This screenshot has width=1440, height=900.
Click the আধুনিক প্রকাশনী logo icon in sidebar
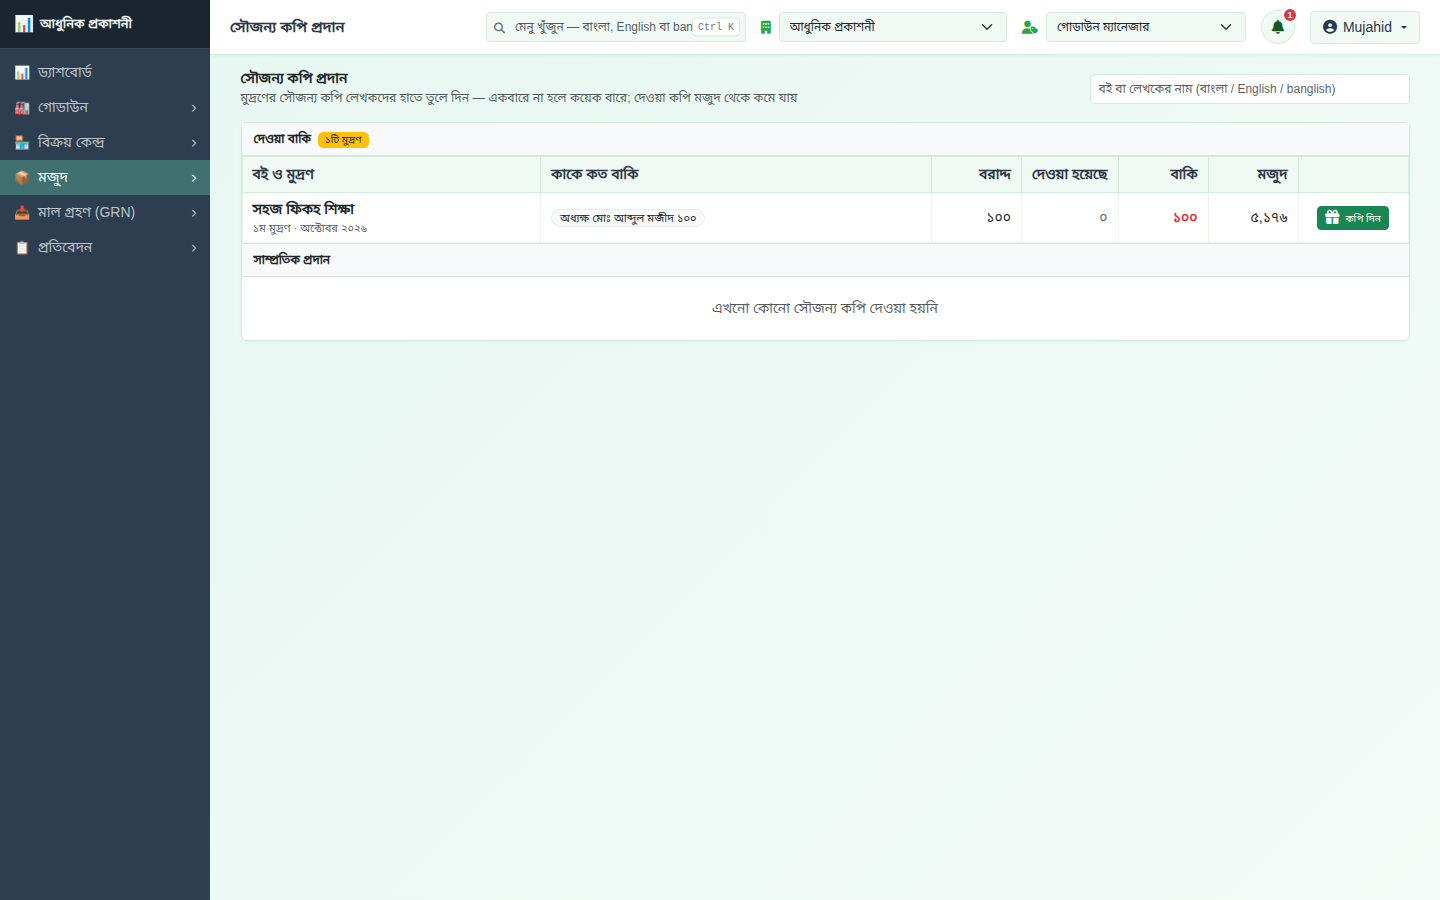tap(23, 24)
